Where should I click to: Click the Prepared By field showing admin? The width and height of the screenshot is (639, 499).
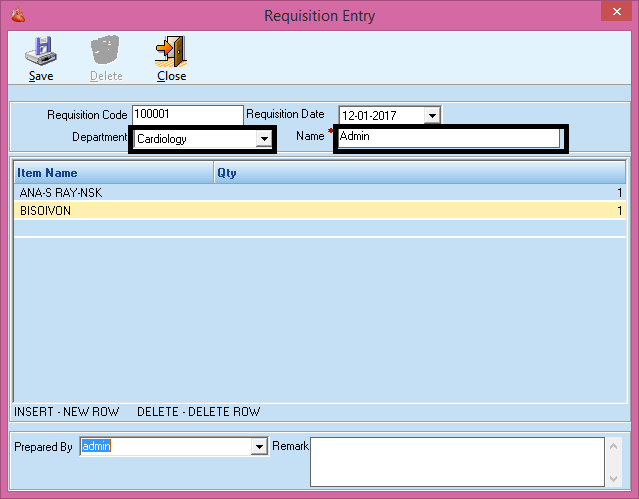(x=165, y=447)
